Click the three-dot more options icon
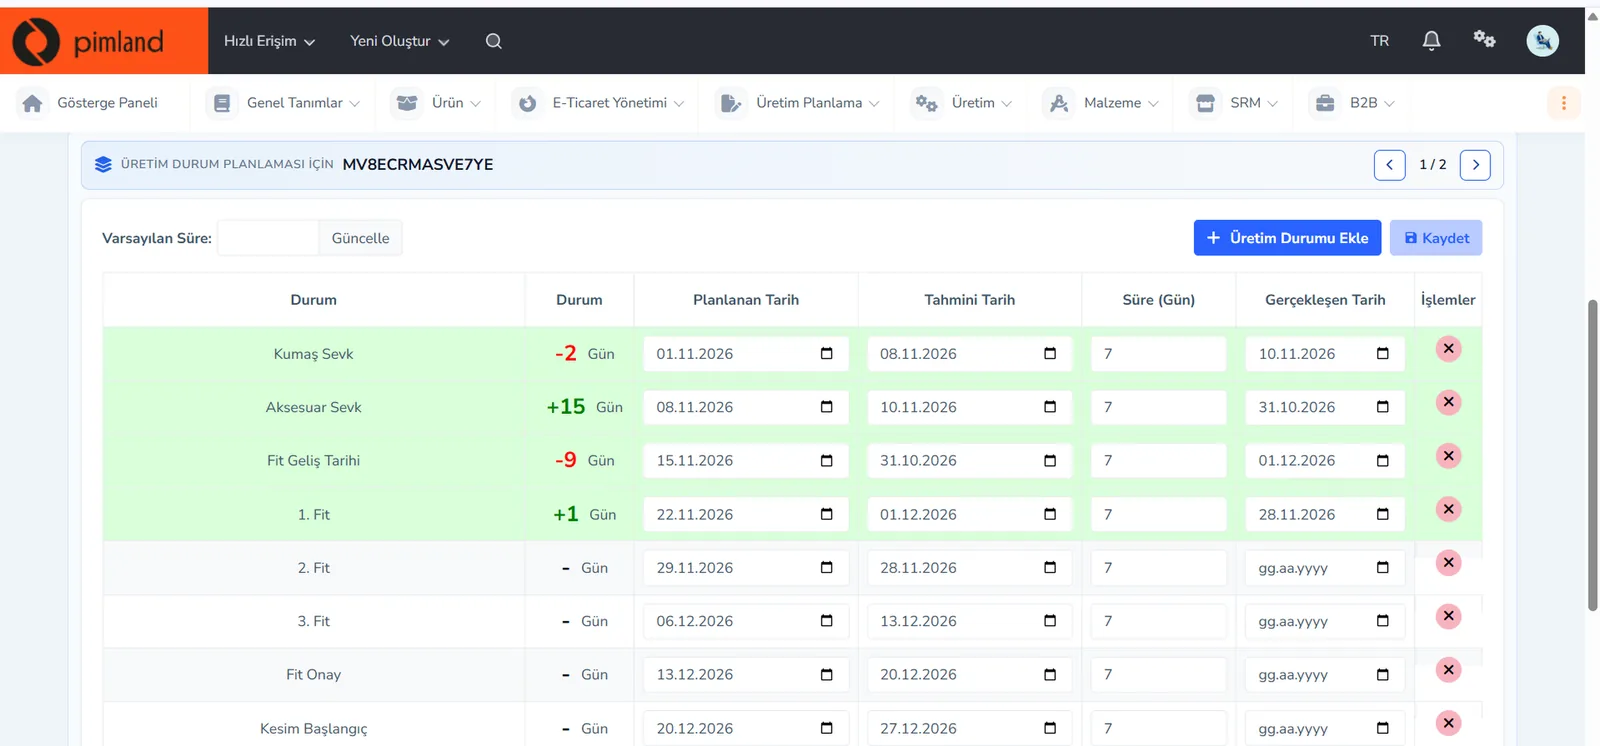Image resolution: width=1600 pixels, height=746 pixels. (1564, 103)
